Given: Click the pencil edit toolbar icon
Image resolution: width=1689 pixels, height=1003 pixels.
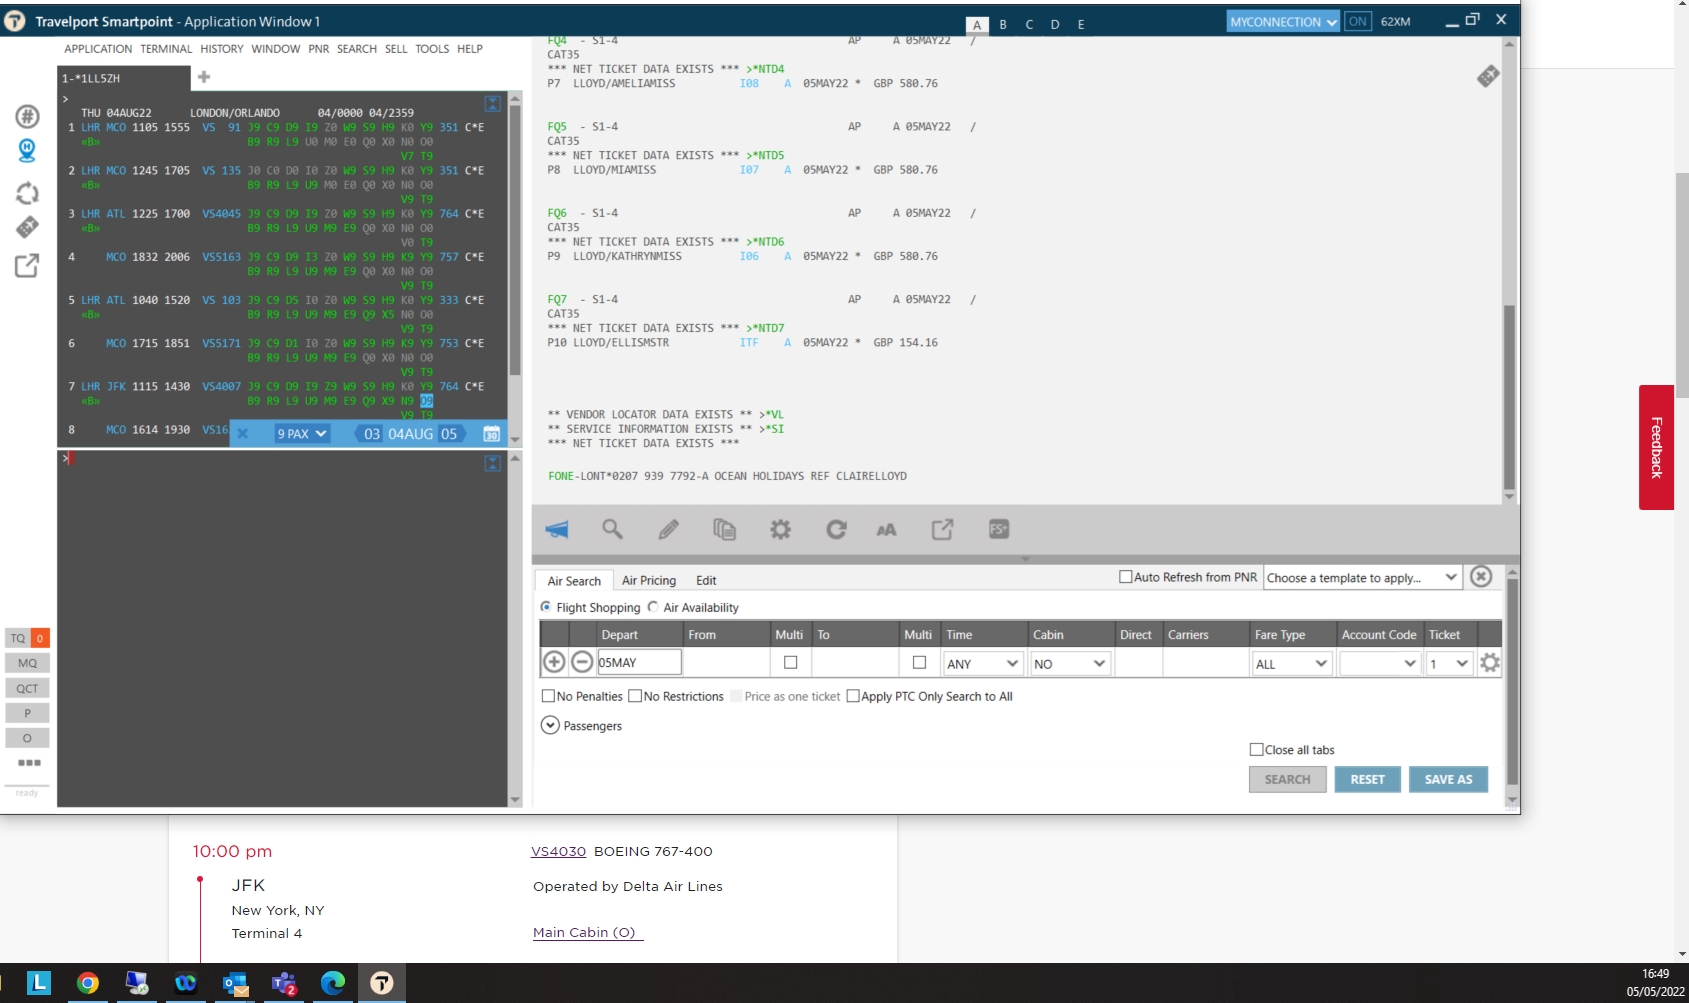Looking at the screenshot, I should [x=668, y=530].
